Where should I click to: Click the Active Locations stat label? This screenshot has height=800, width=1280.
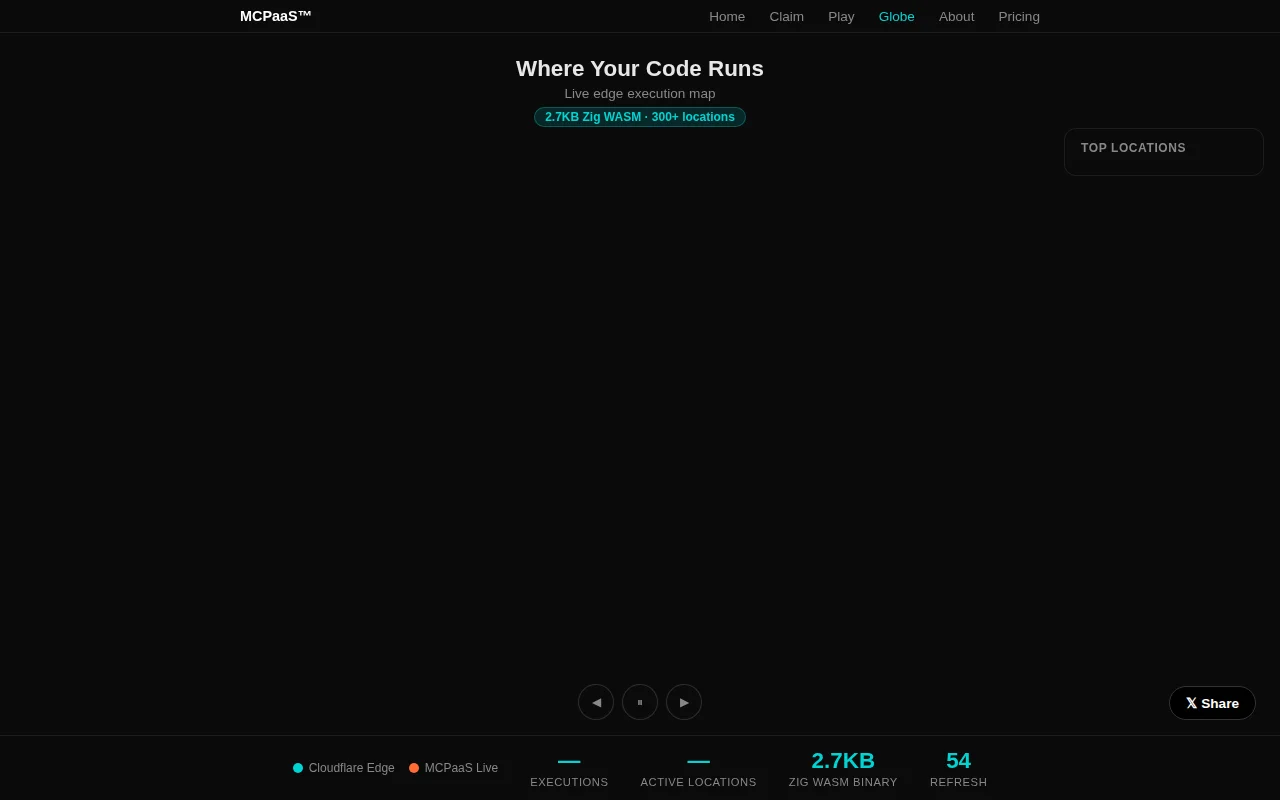click(698, 782)
